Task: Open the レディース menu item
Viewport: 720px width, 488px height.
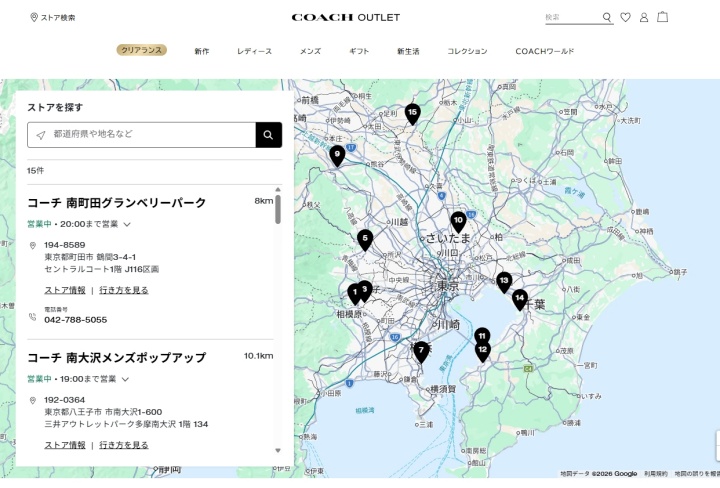Action: [x=254, y=51]
